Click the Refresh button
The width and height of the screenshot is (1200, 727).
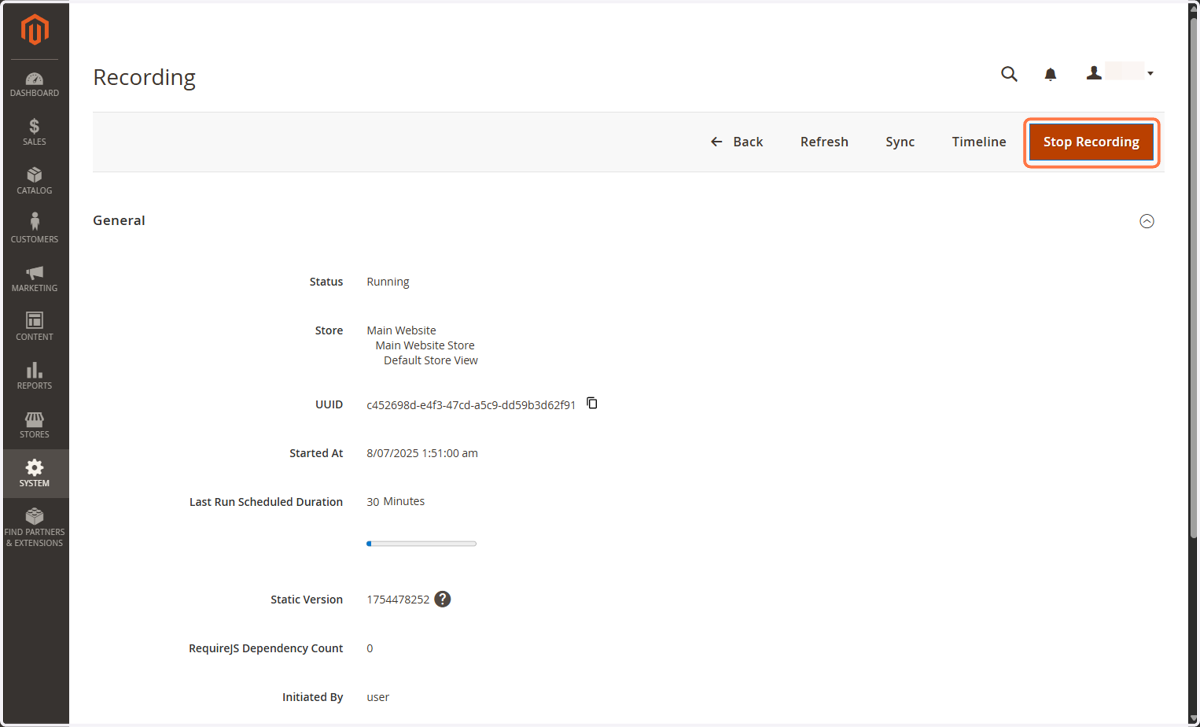(824, 142)
